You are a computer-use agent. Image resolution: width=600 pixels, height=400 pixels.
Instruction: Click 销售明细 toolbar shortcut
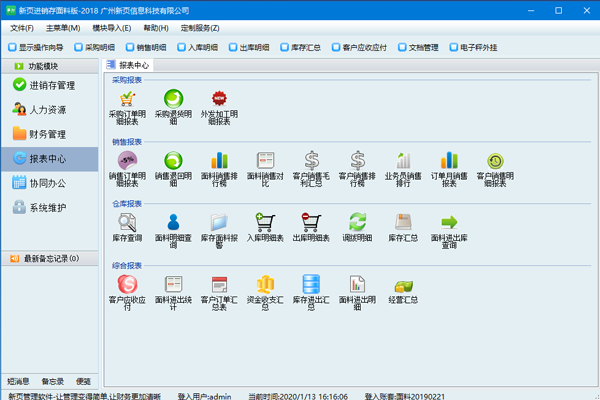click(146, 47)
